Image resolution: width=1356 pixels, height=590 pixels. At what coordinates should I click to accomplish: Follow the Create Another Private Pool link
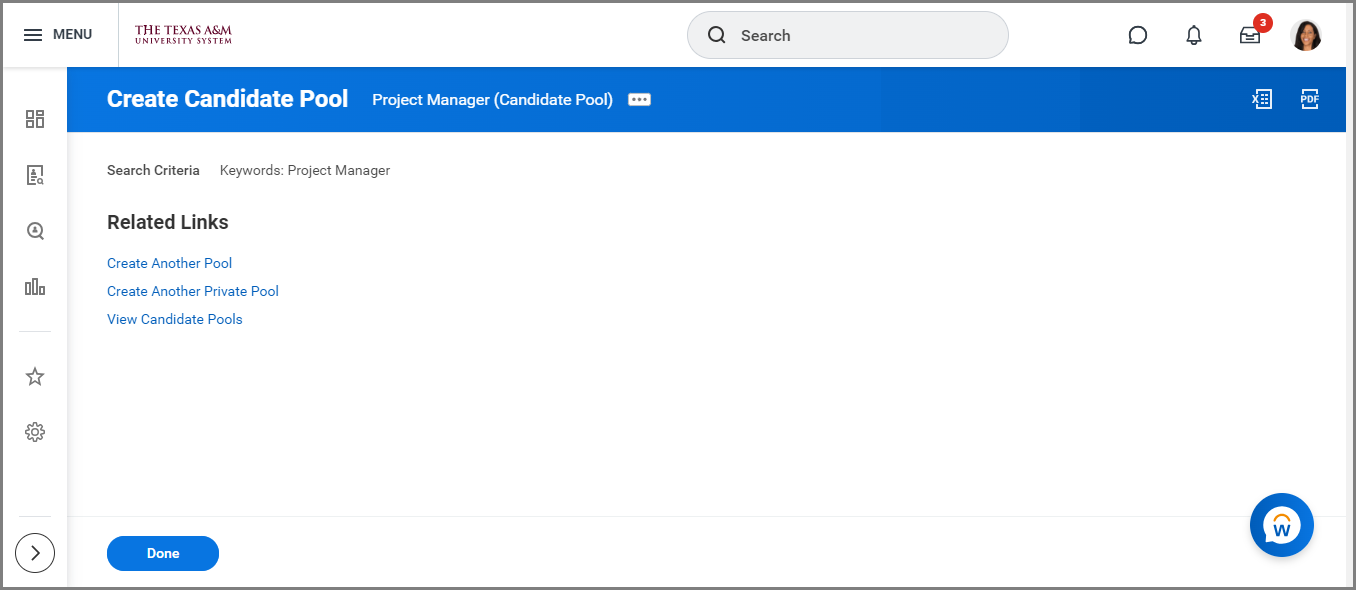pos(193,292)
